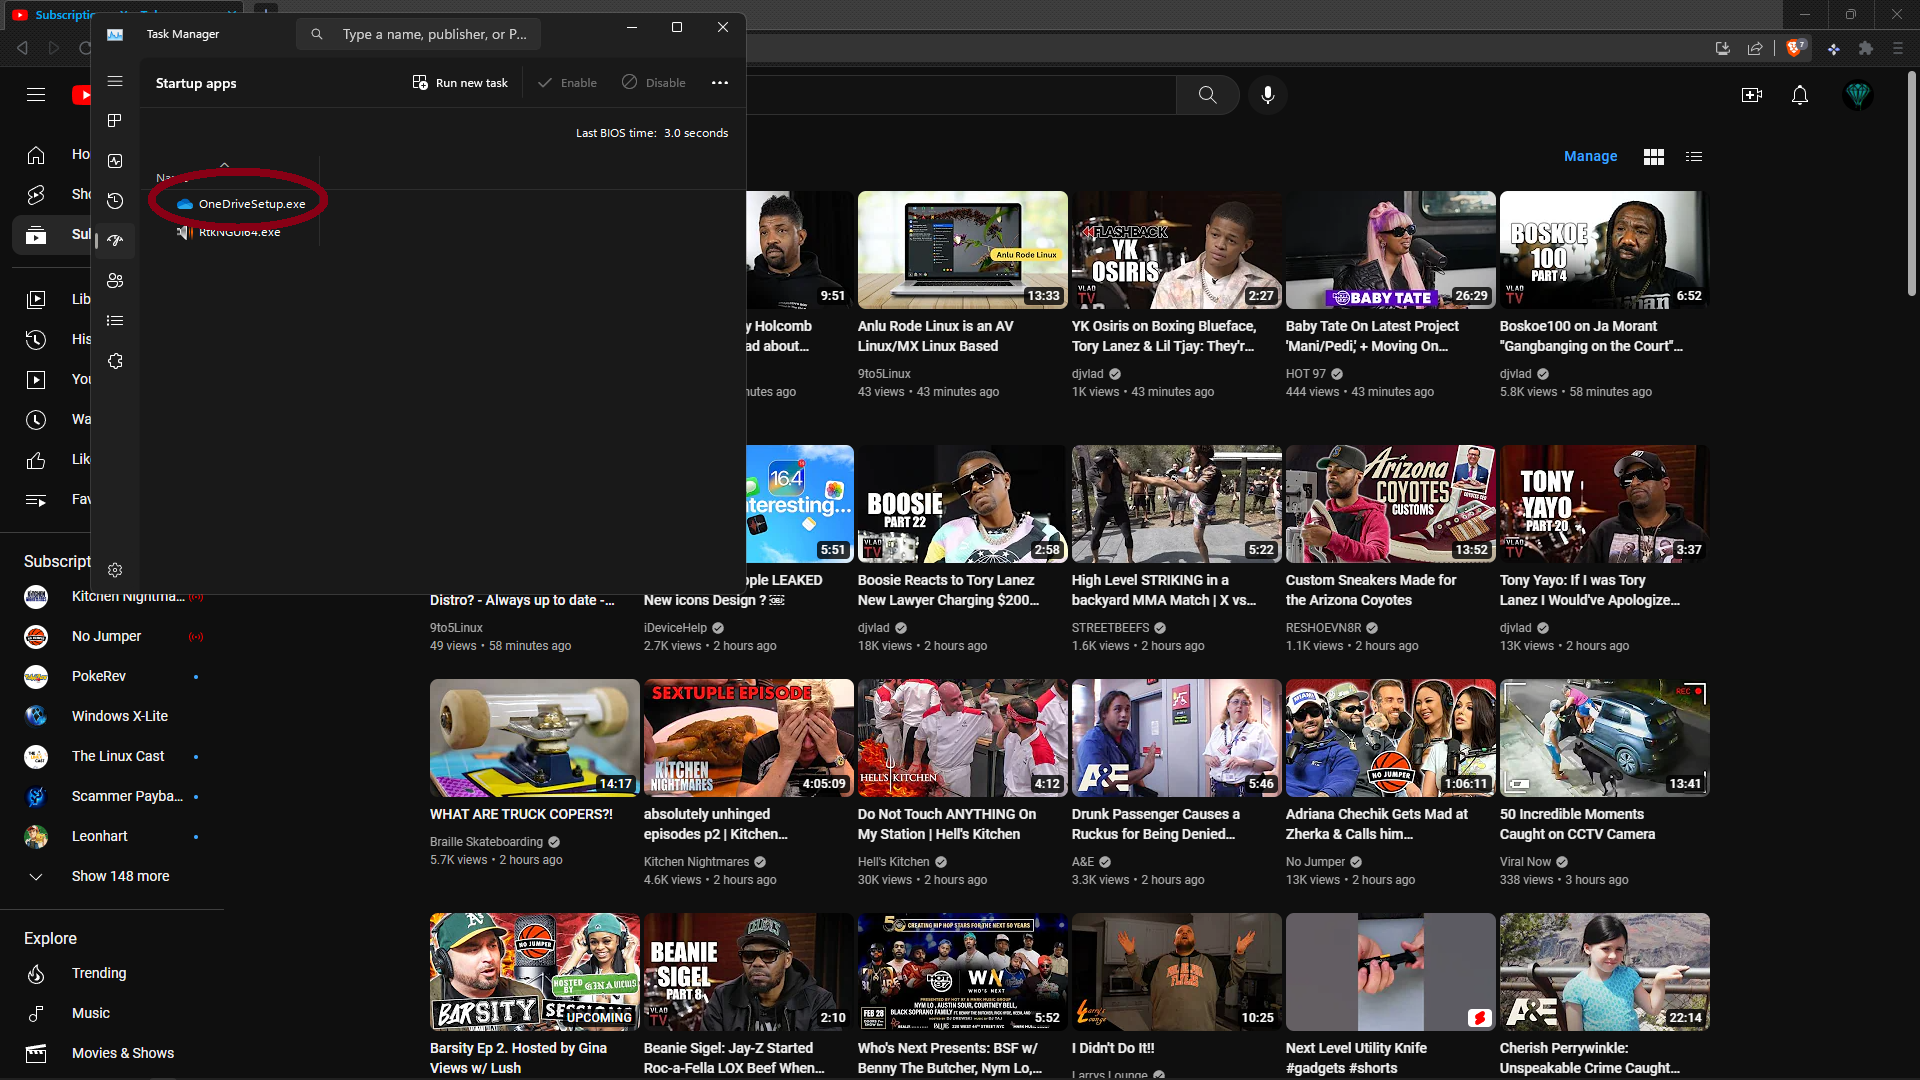The image size is (1920, 1080).
Task: Open YouTube notifications bell
Action: click(x=1800, y=95)
